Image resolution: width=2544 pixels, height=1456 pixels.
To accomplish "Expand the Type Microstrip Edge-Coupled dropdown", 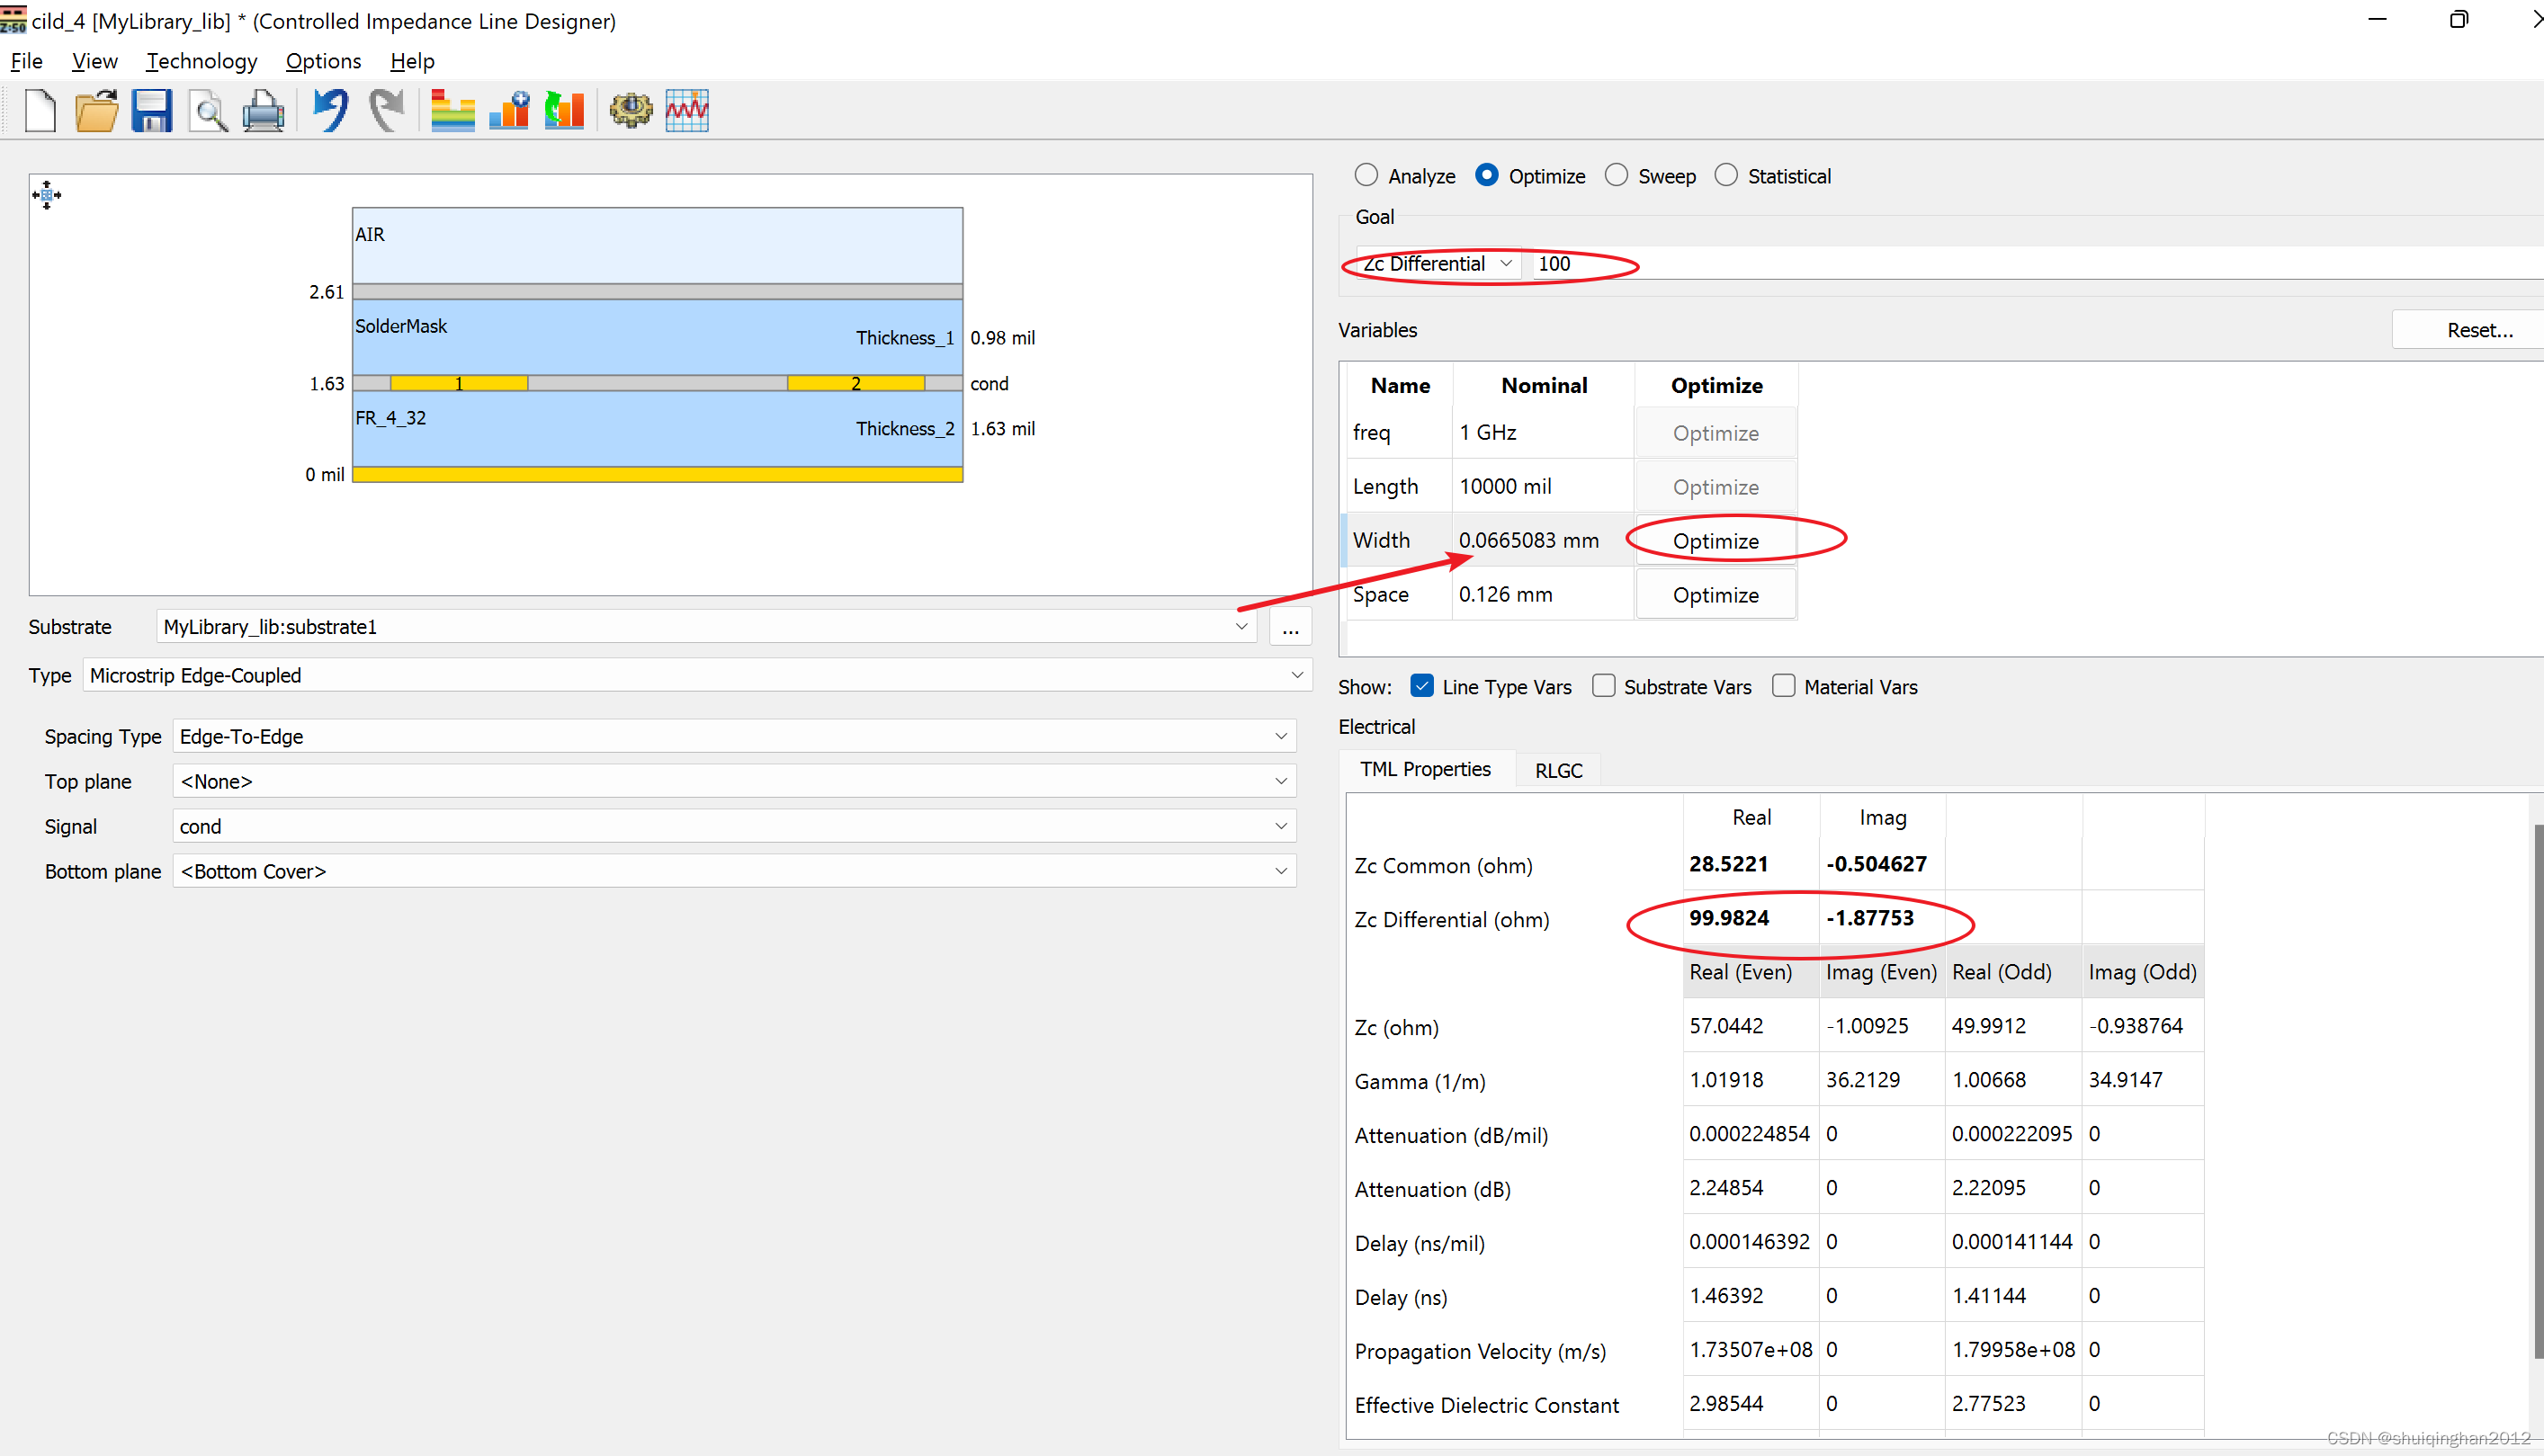I will pos(697,675).
